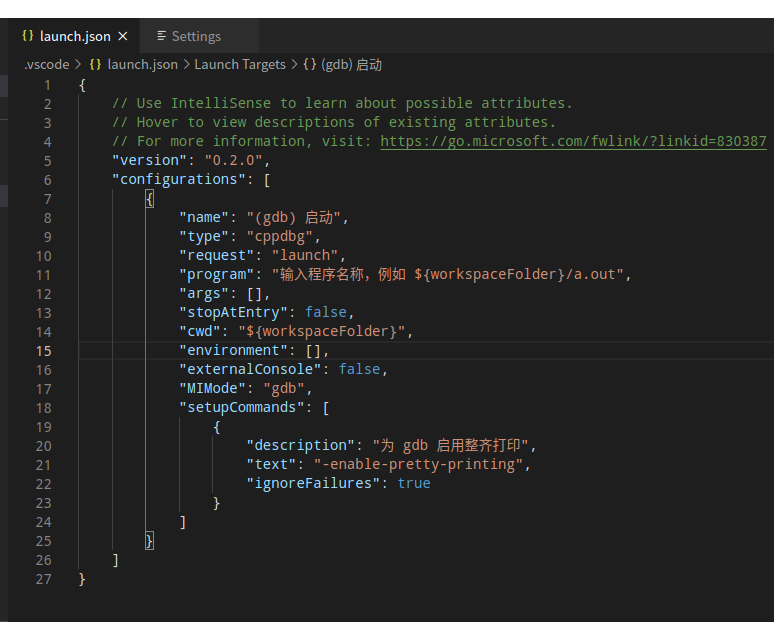The height and width of the screenshot is (622, 774).
Task: Click the "gdb" MIMode value
Action: pyautogui.click(x=284, y=389)
